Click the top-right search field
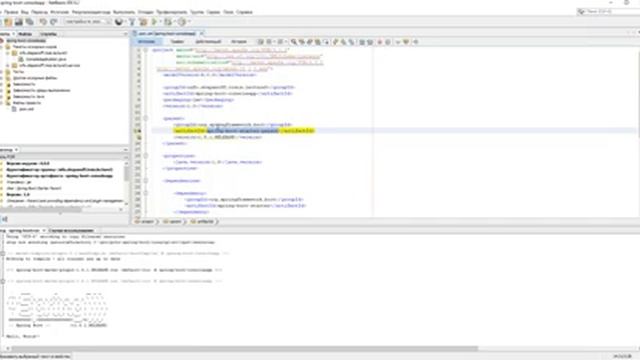 pos(608,11)
